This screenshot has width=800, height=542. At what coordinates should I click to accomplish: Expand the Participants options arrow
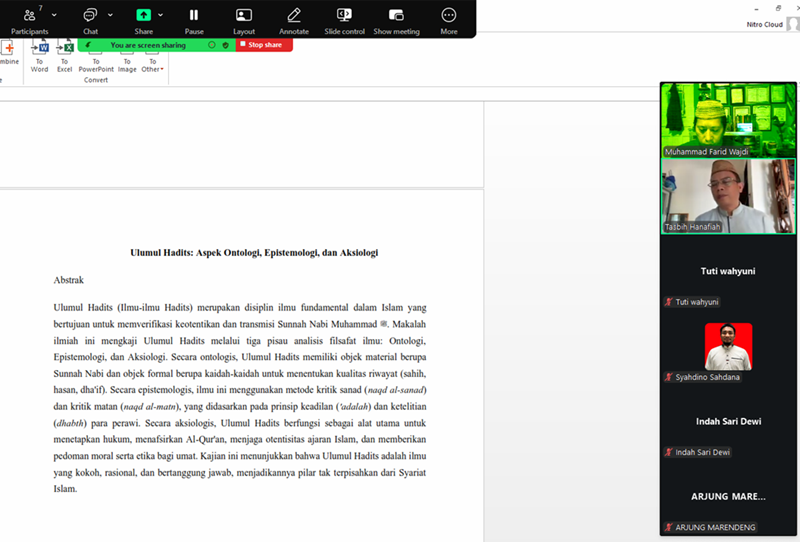click(54, 15)
